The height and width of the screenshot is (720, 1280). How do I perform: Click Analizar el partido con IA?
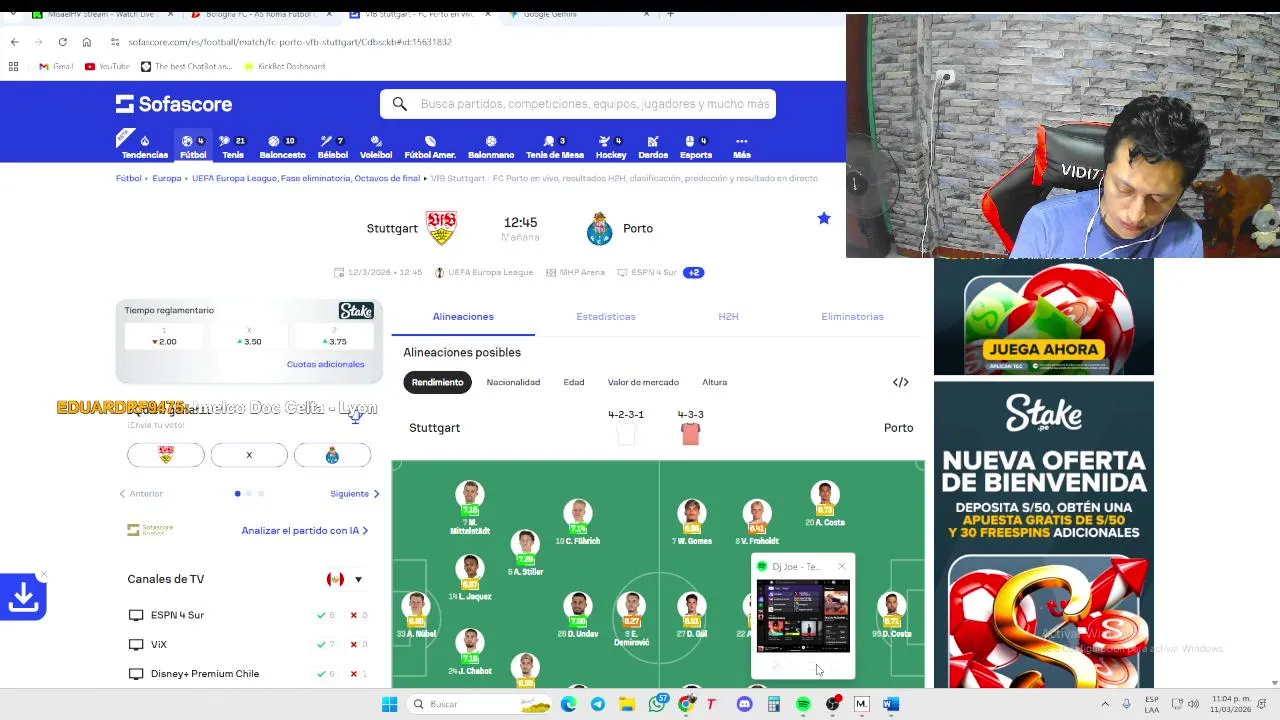[305, 531]
